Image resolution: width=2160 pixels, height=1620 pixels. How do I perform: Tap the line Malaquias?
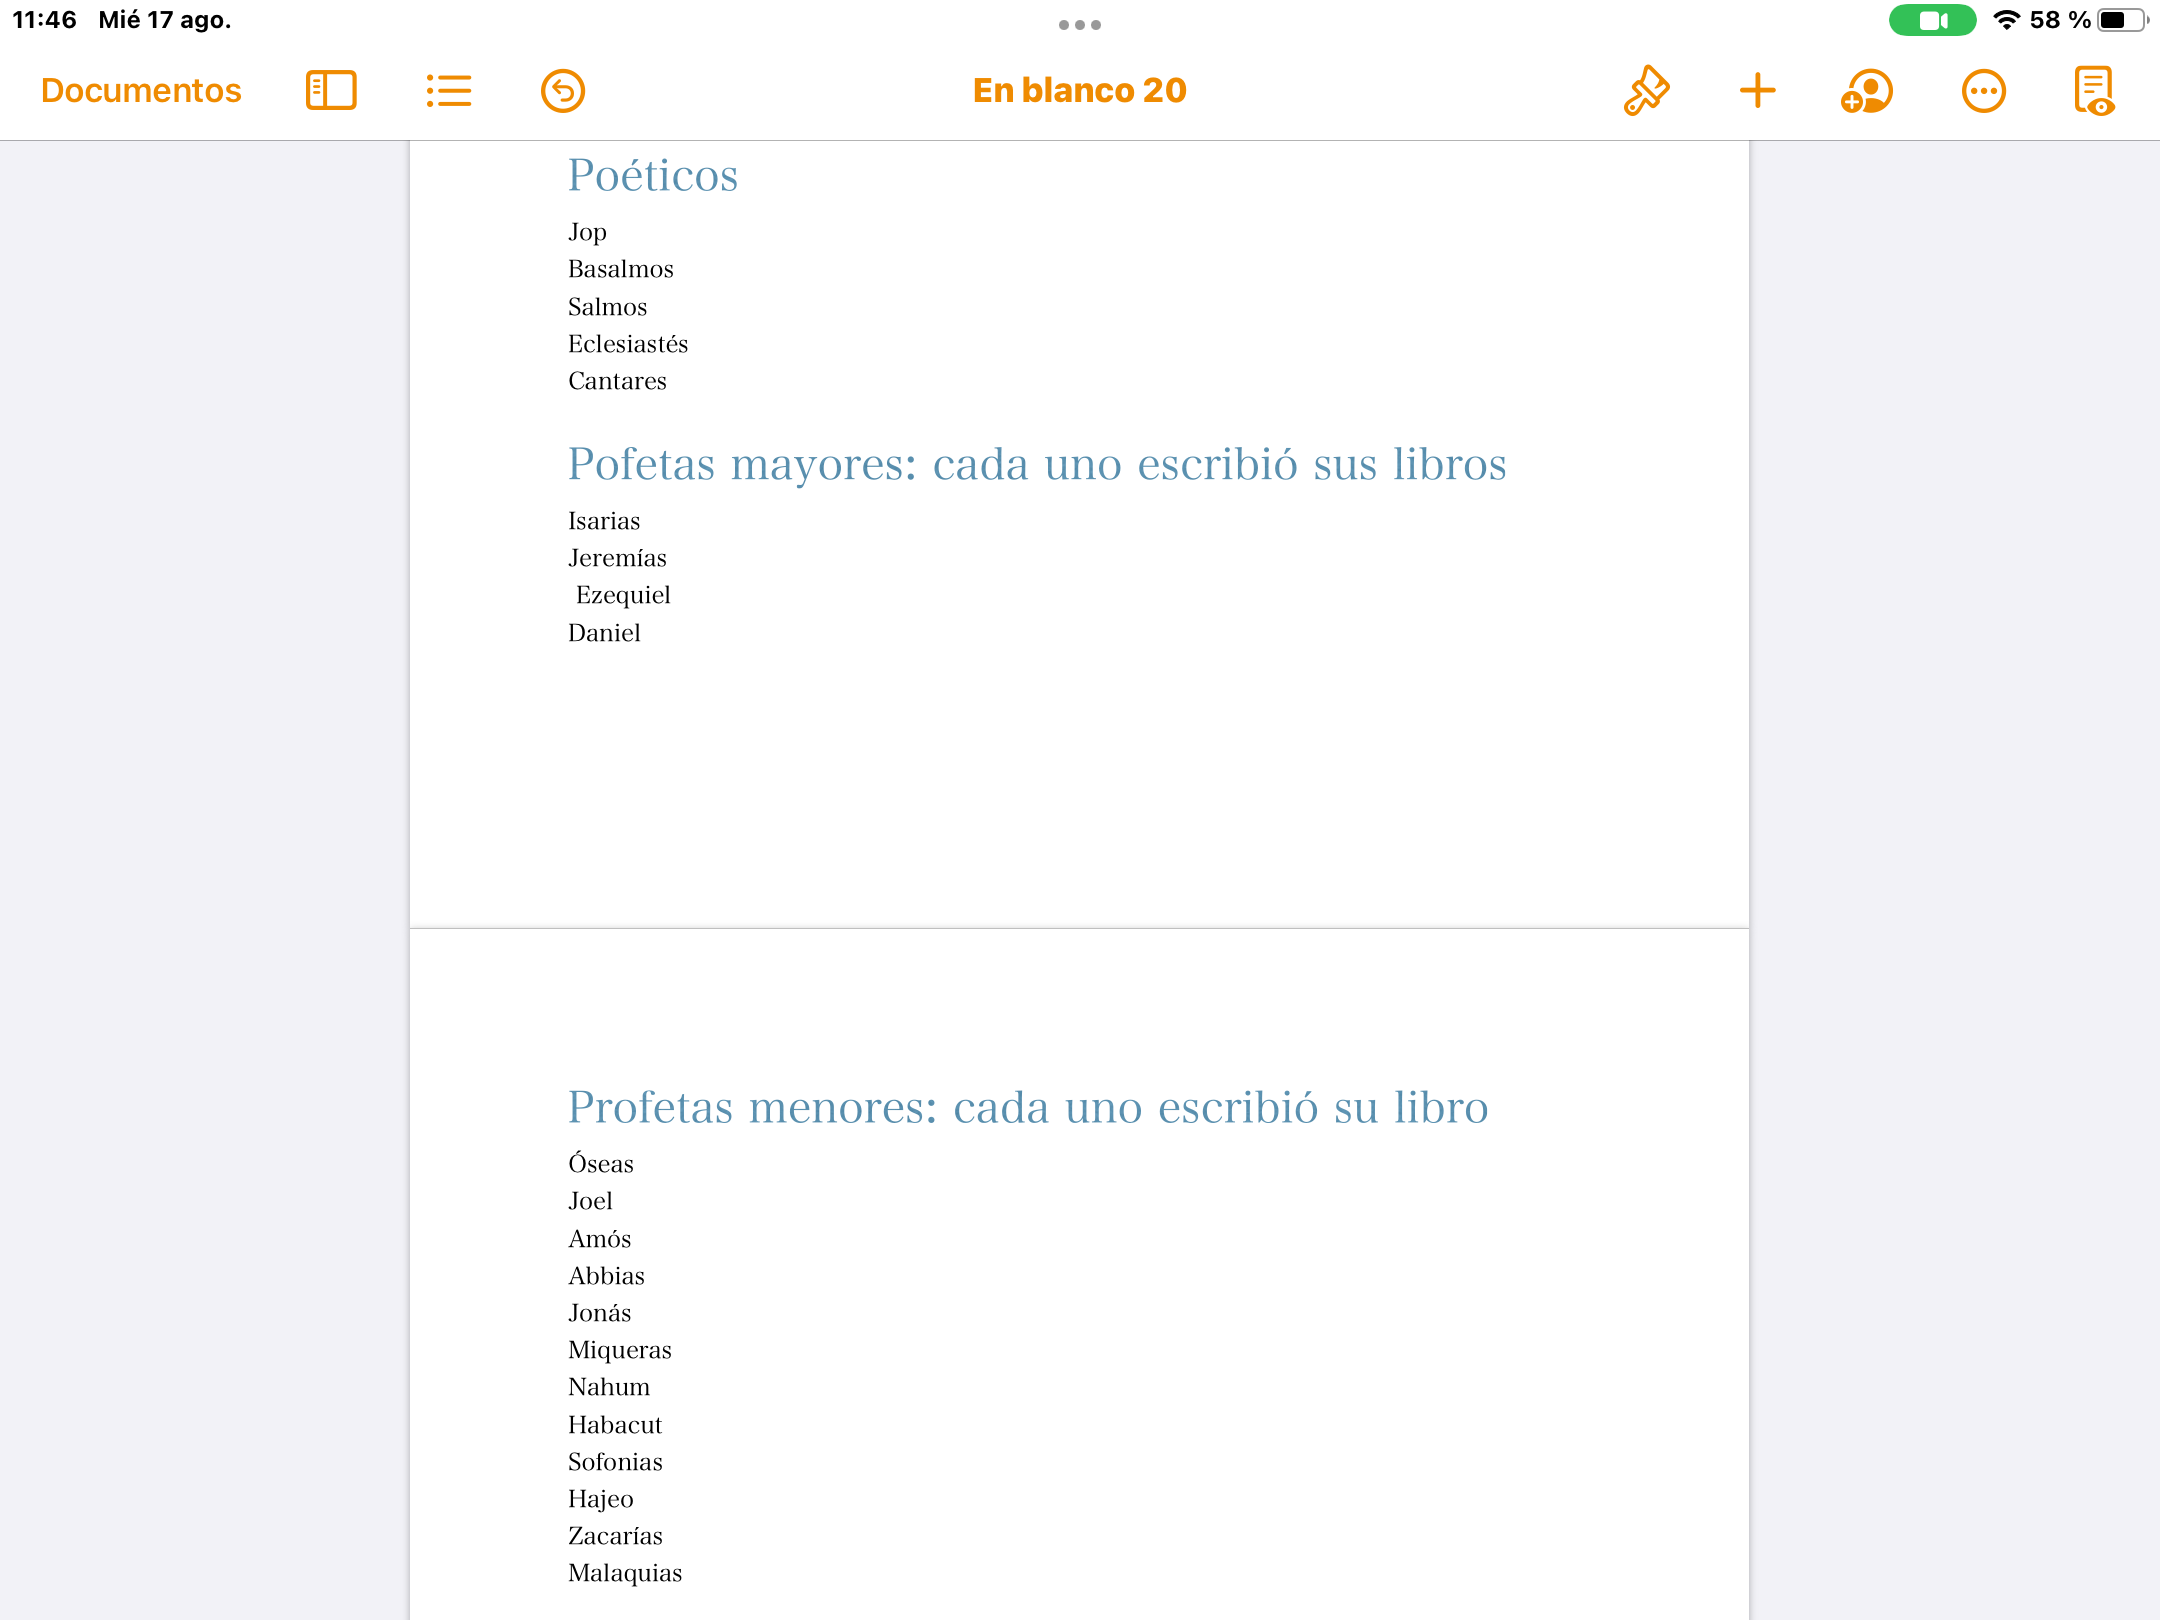(x=625, y=1573)
